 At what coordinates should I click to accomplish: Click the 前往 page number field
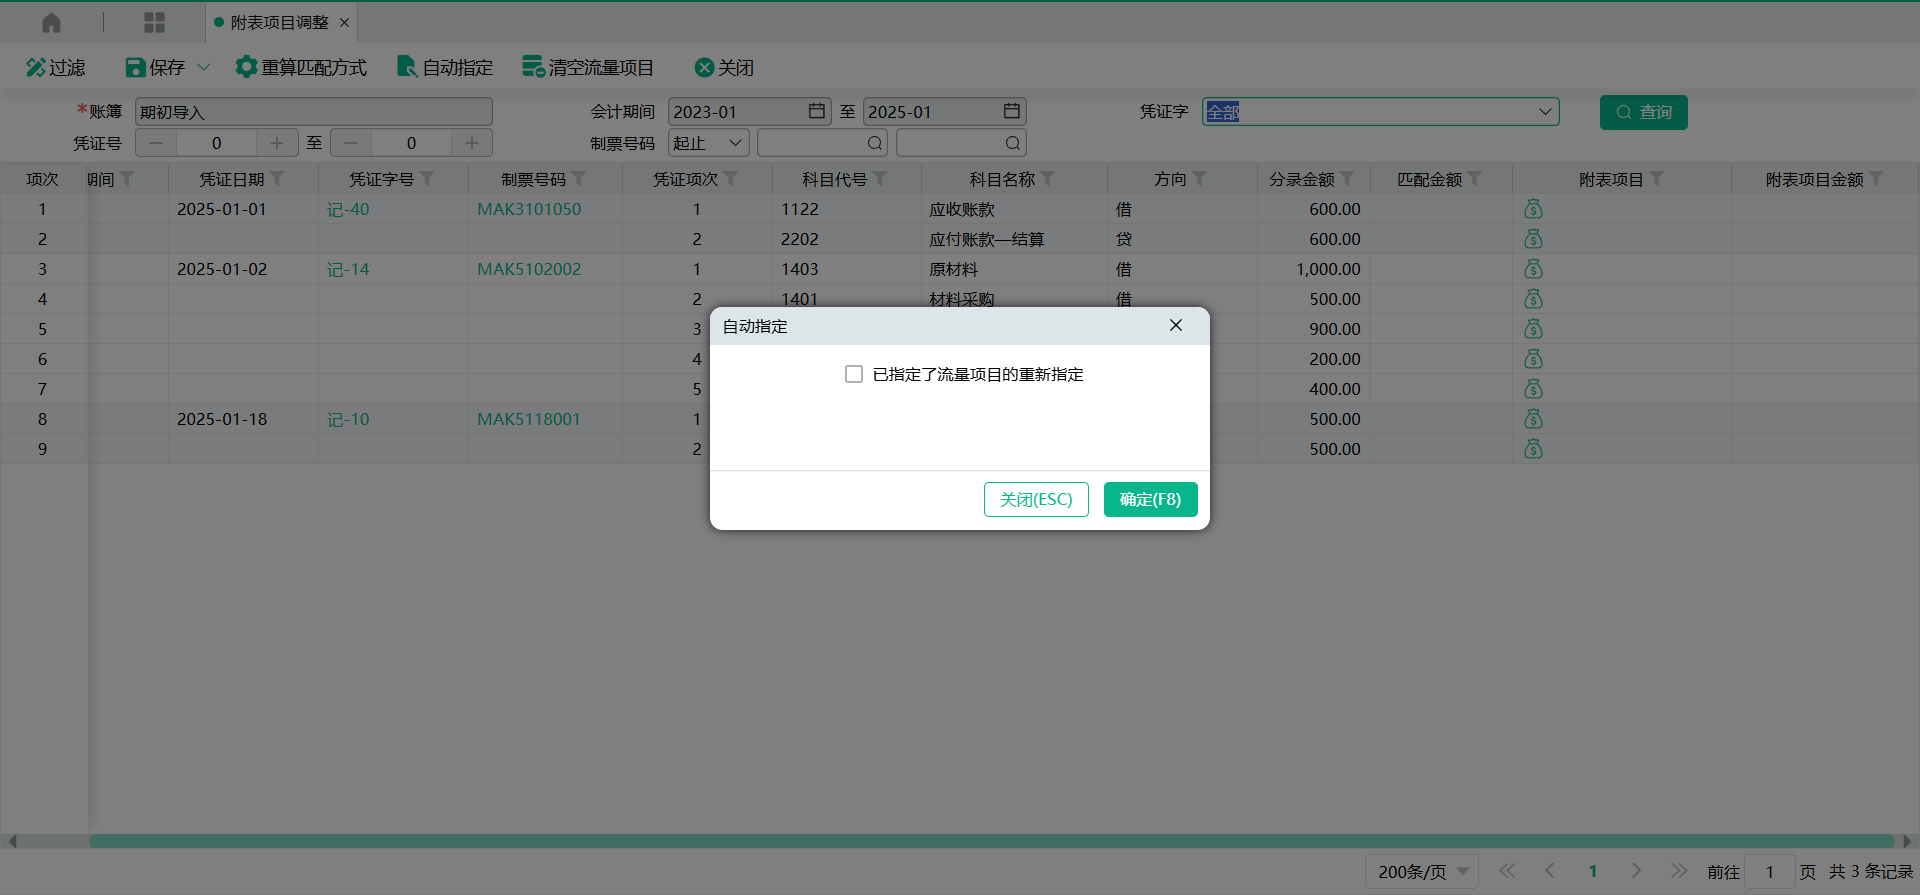(1769, 871)
